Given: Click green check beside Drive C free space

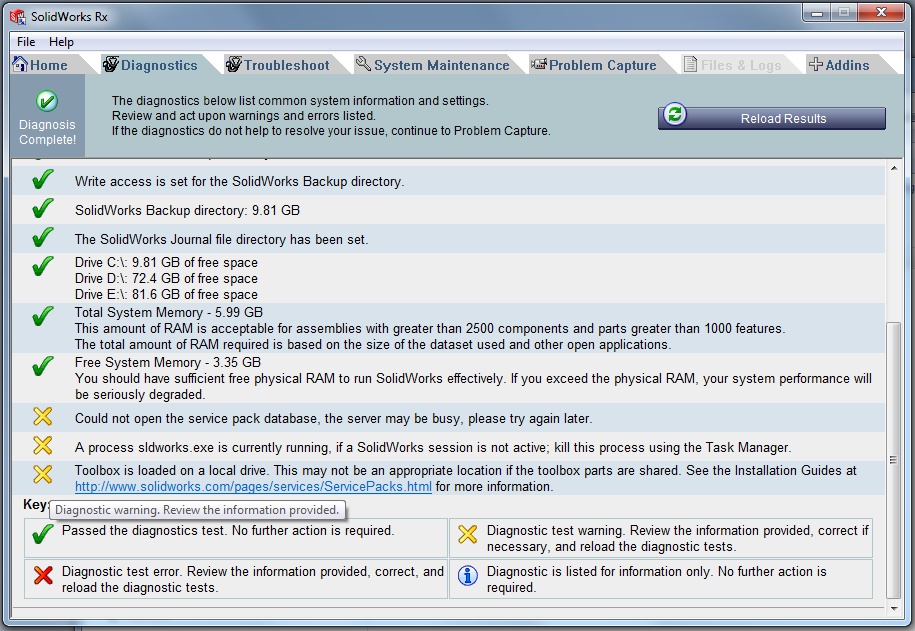Looking at the screenshot, I should pos(43,266).
